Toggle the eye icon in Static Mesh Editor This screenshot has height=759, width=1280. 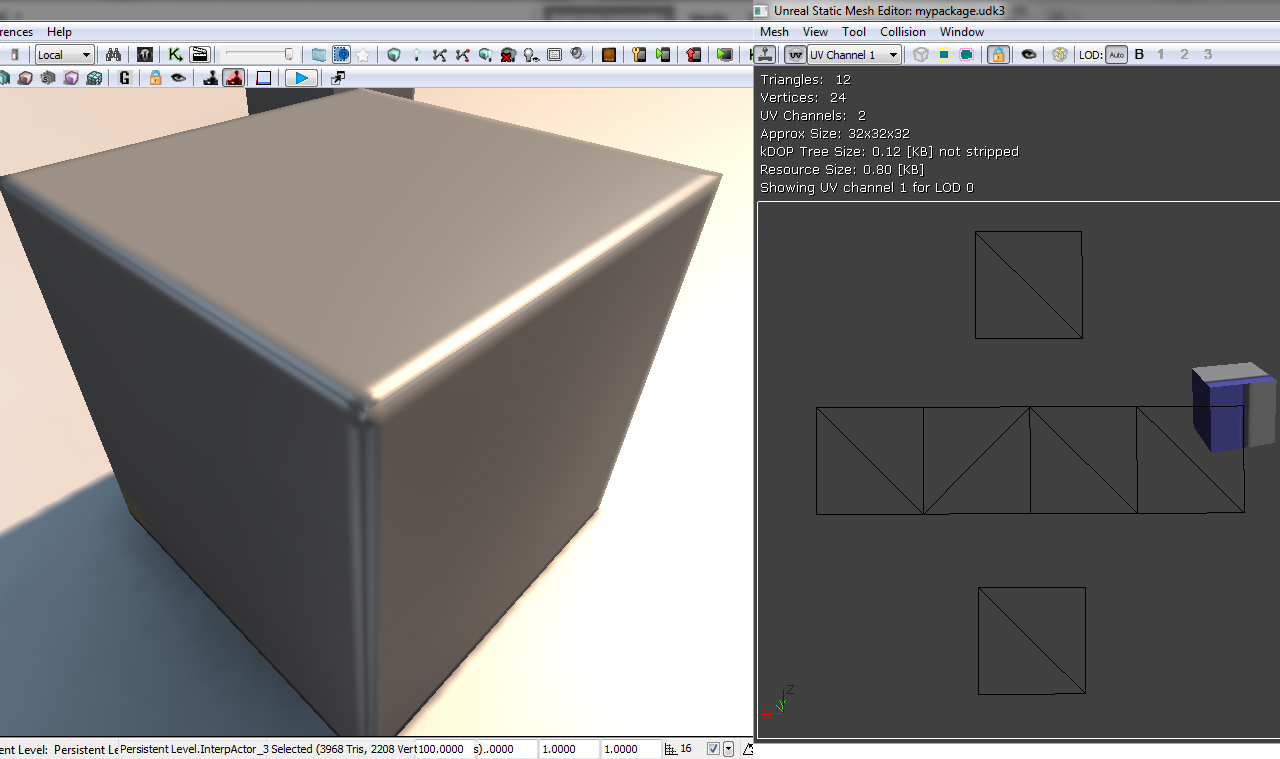(1028, 55)
